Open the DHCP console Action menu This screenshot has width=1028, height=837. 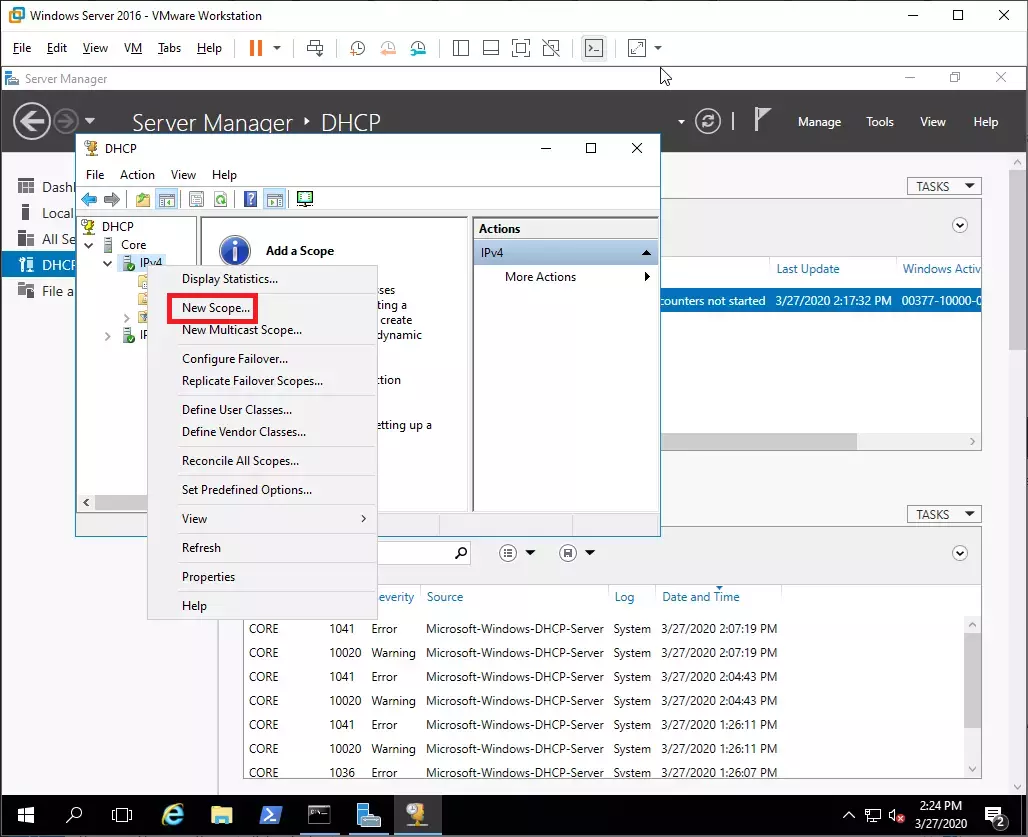(137, 175)
